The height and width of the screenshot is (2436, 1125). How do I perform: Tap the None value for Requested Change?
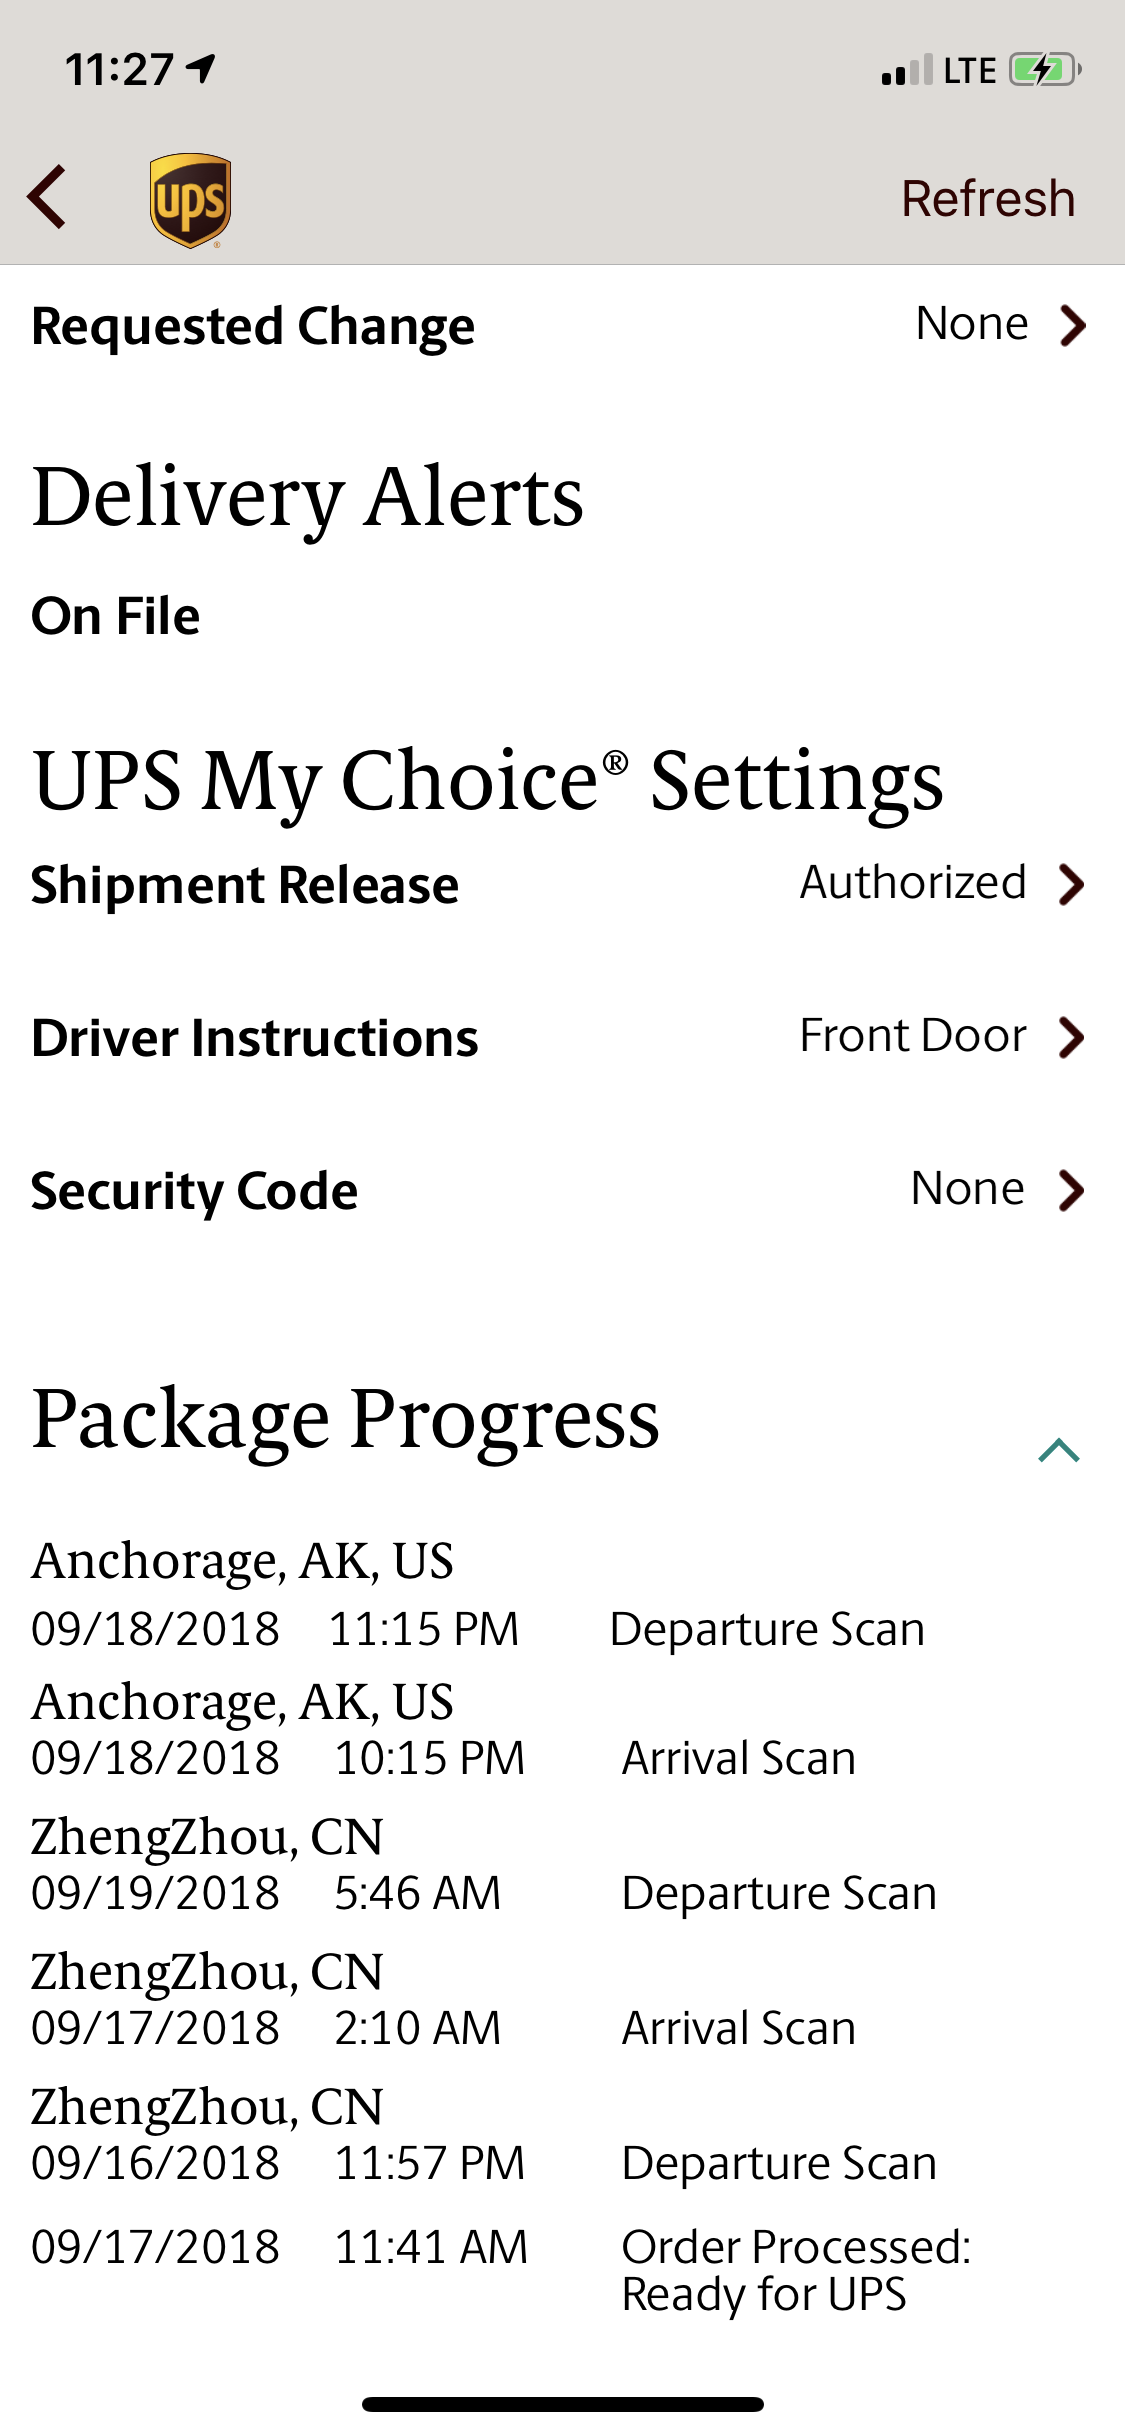click(x=972, y=324)
